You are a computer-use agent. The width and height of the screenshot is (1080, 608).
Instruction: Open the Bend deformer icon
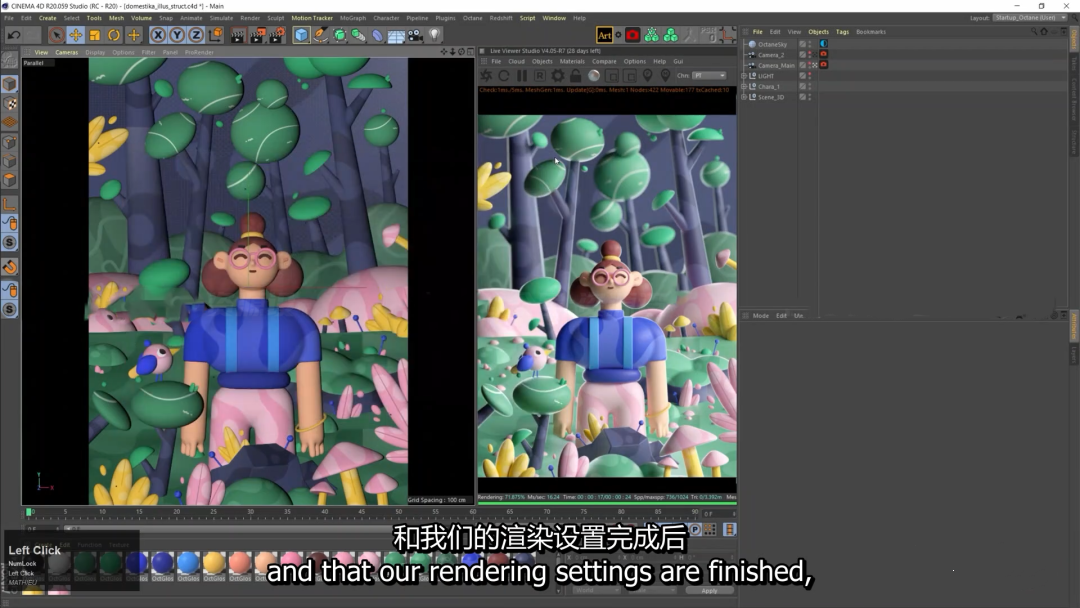tap(377, 35)
